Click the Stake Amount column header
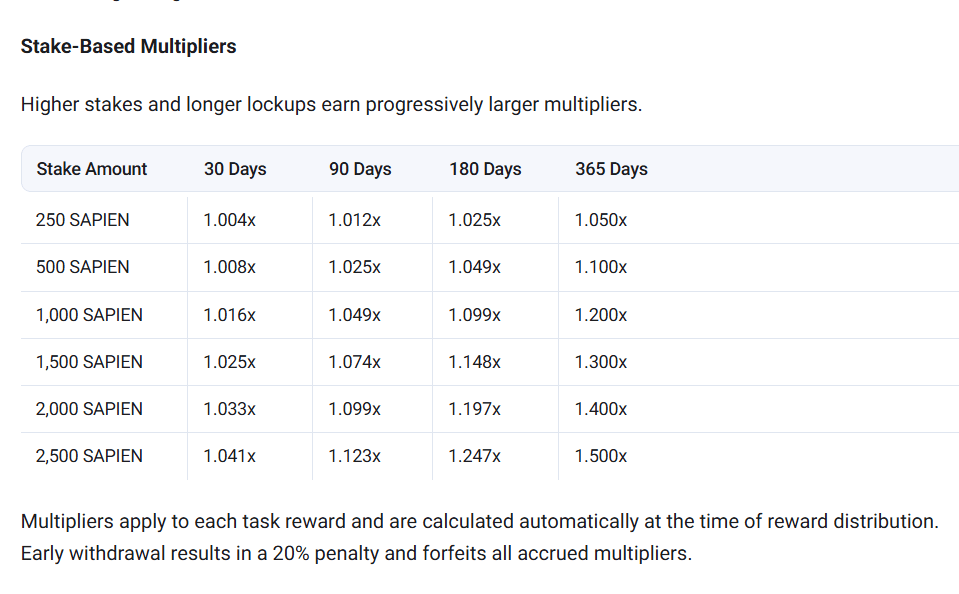 (92, 169)
